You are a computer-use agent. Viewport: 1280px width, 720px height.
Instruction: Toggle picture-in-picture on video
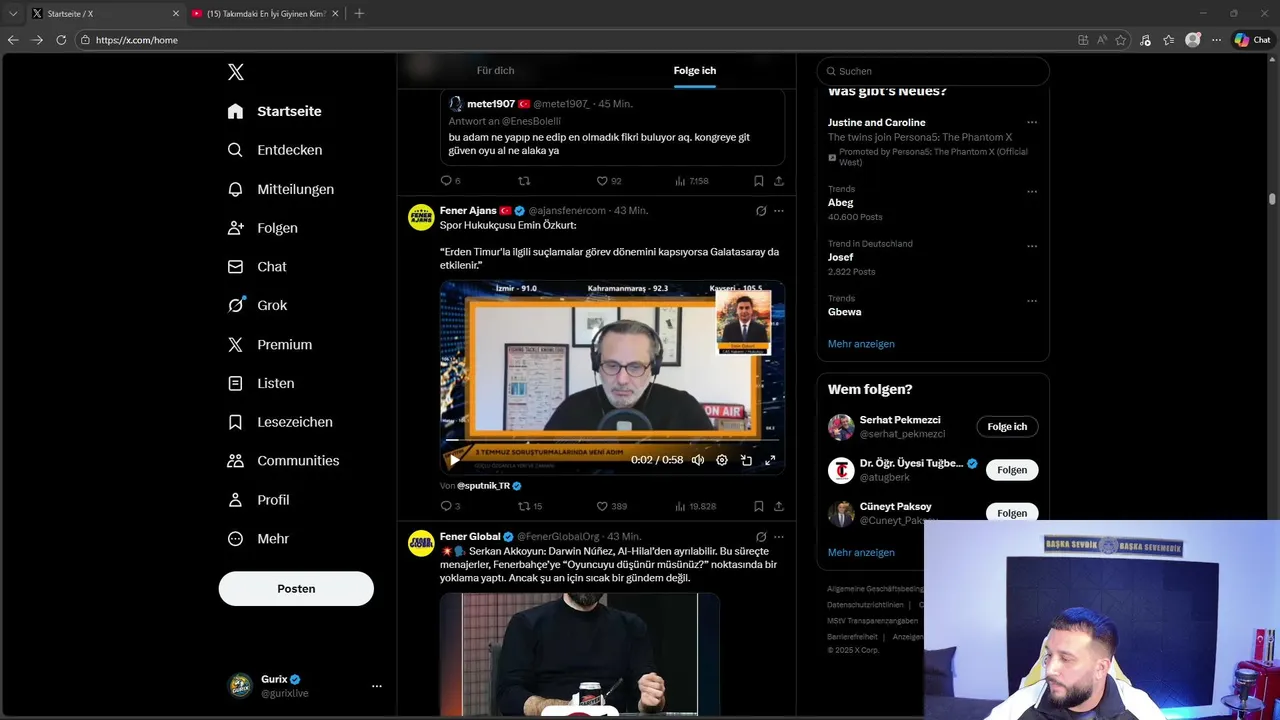[746, 460]
